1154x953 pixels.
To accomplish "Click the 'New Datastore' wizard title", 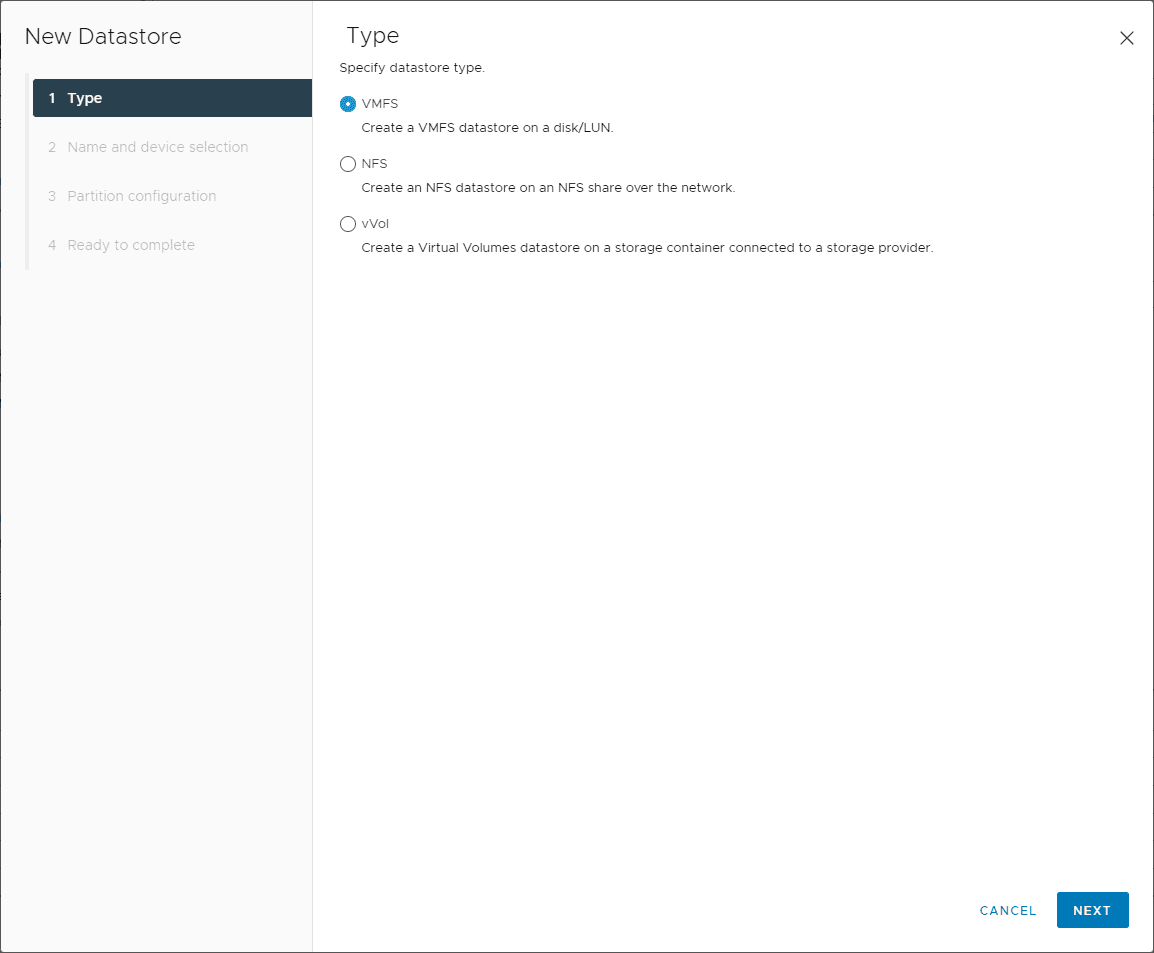I will [103, 37].
